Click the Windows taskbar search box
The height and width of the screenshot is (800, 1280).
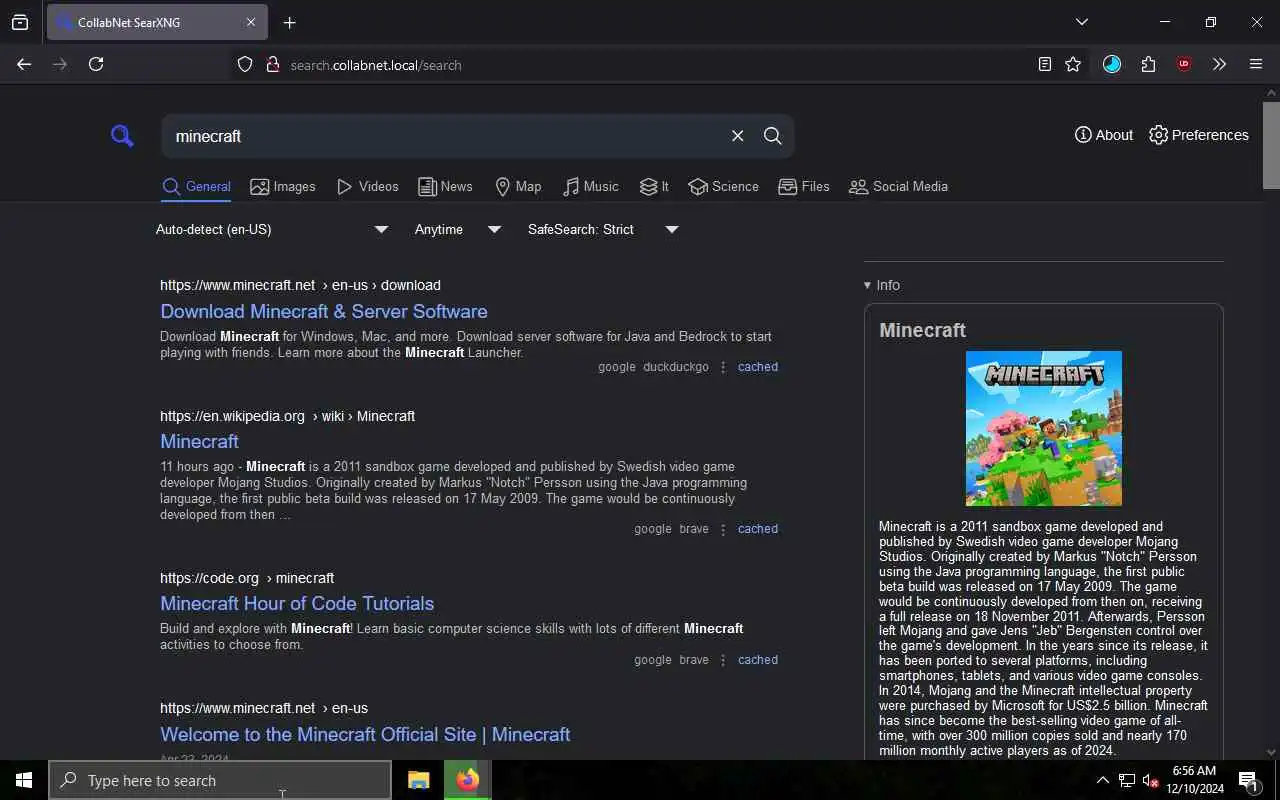click(x=220, y=780)
